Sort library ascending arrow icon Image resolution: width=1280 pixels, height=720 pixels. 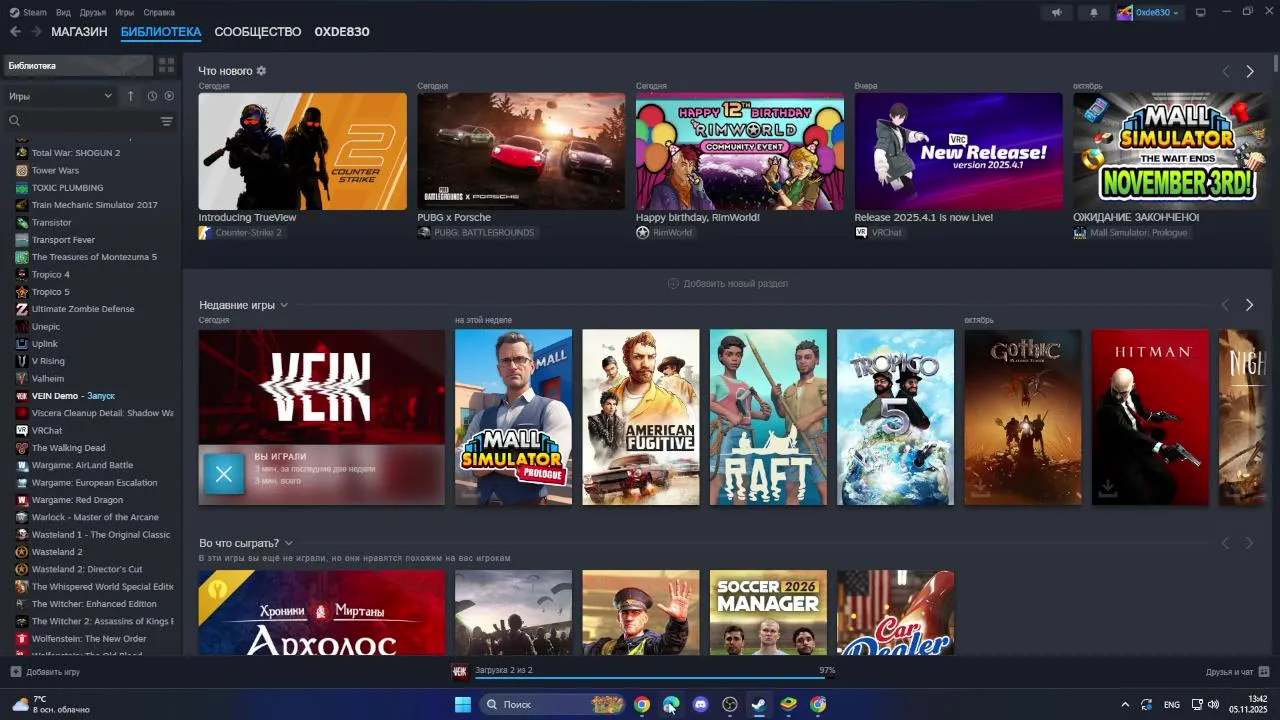point(130,96)
